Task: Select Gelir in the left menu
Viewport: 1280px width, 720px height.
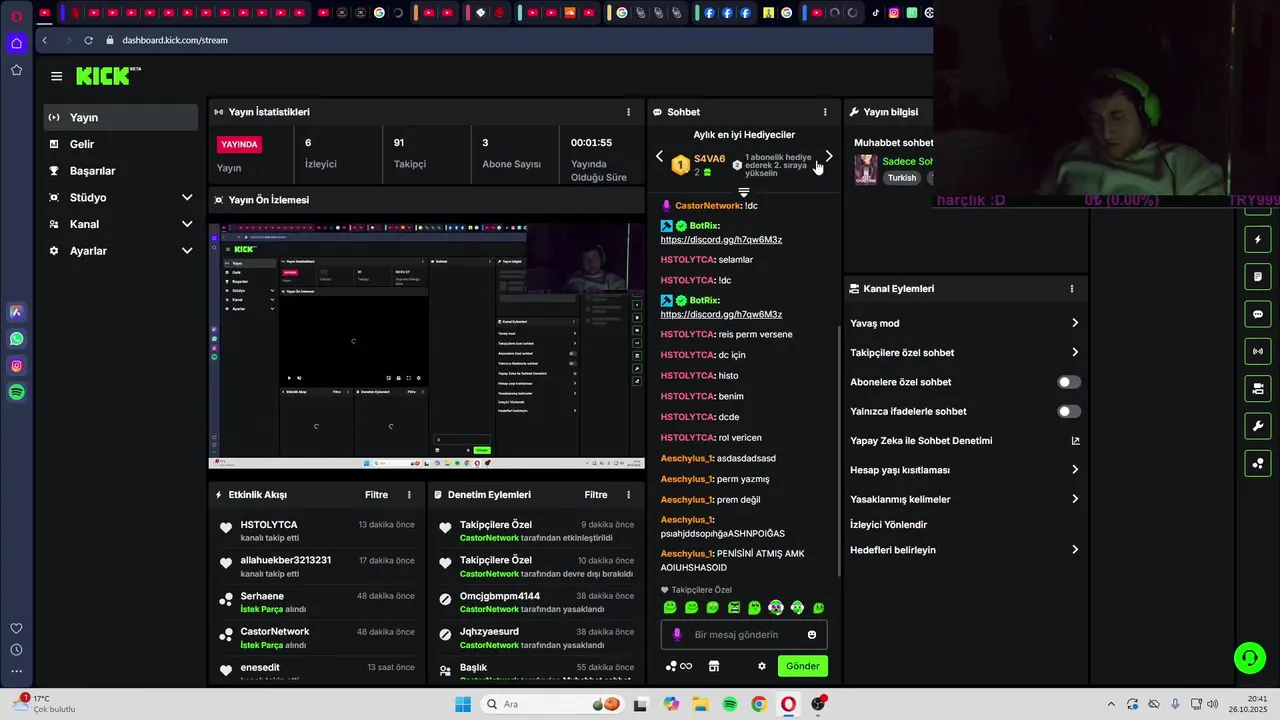Action: pos(121,144)
